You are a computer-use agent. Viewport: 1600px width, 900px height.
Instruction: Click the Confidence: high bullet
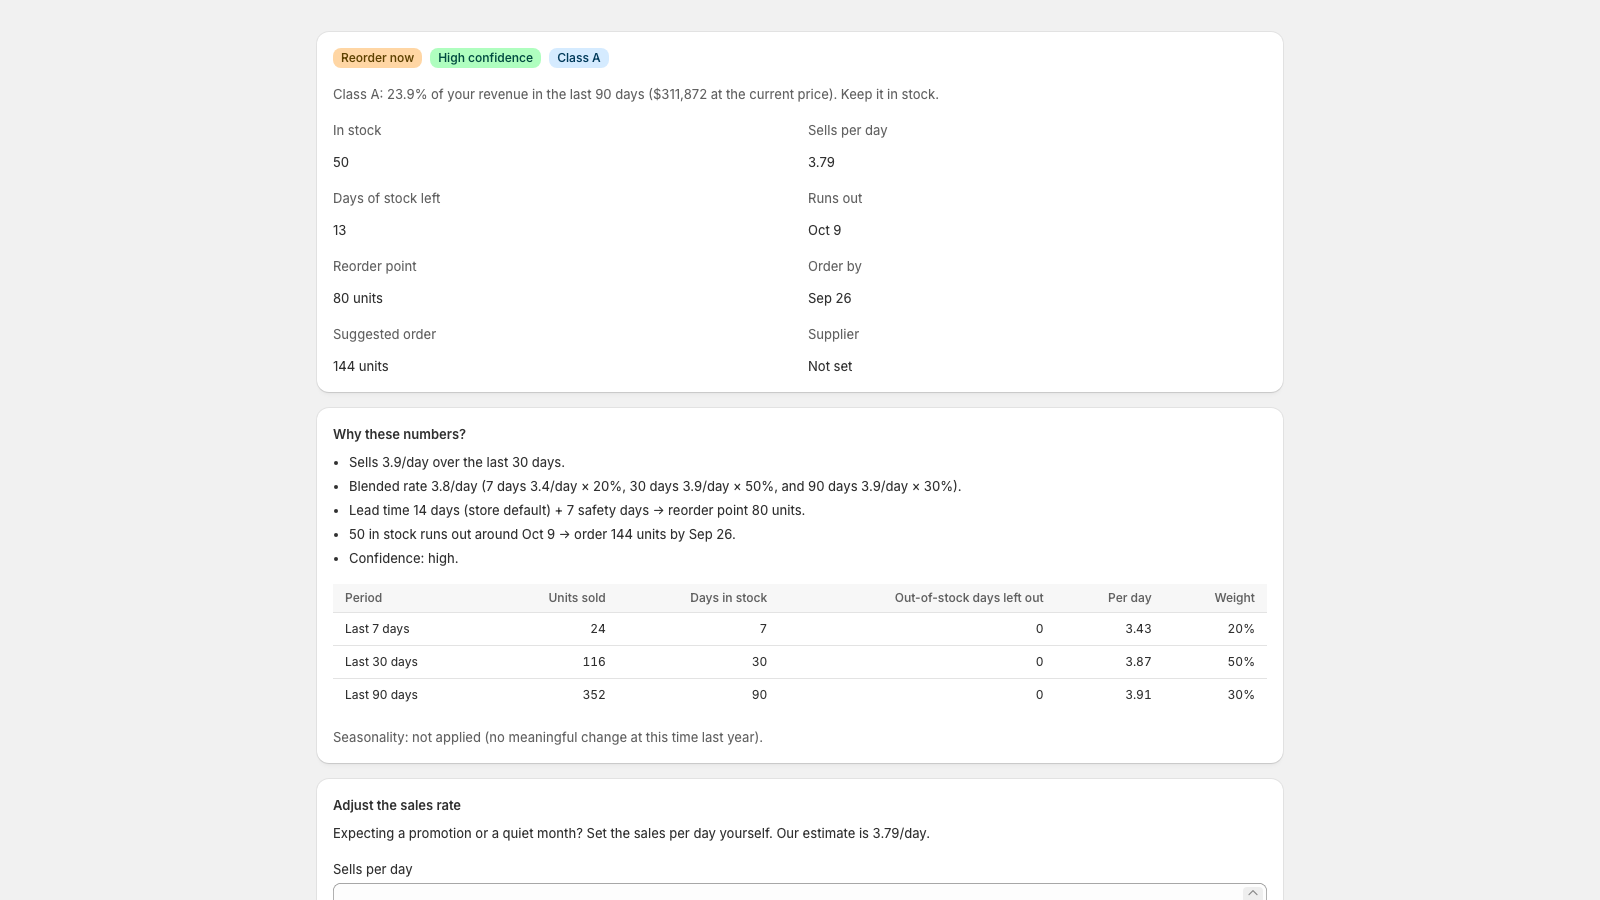click(x=403, y=558)
